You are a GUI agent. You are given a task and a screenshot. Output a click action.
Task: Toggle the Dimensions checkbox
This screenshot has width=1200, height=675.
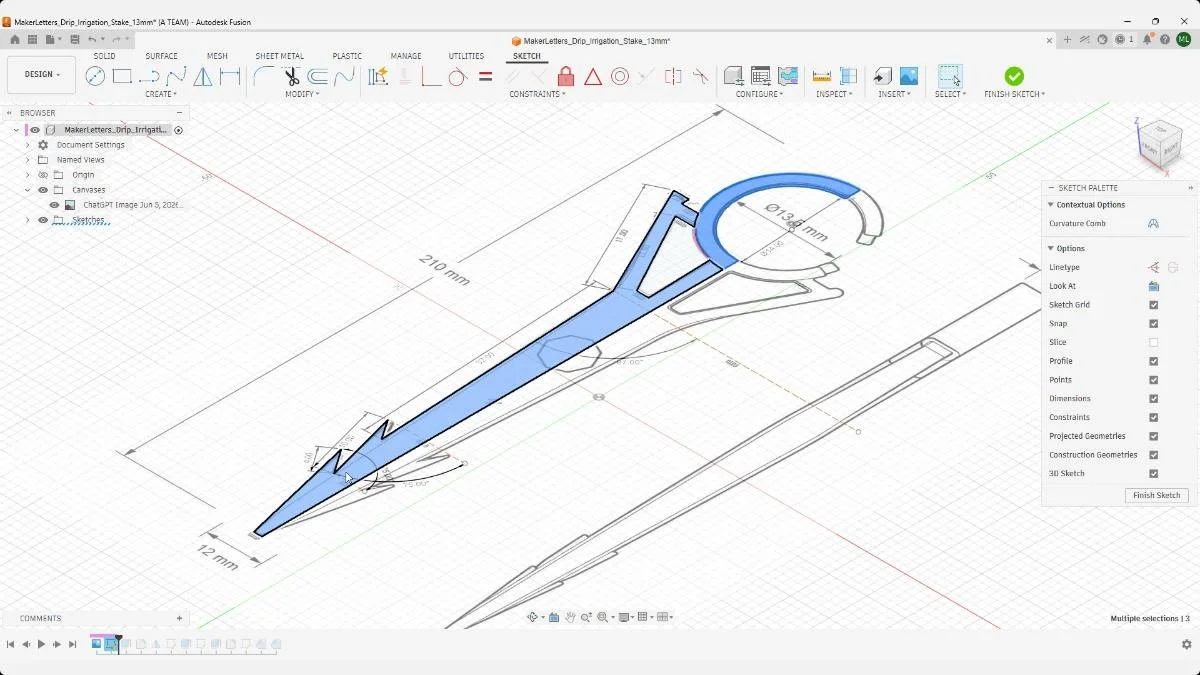click(1153, 399)
